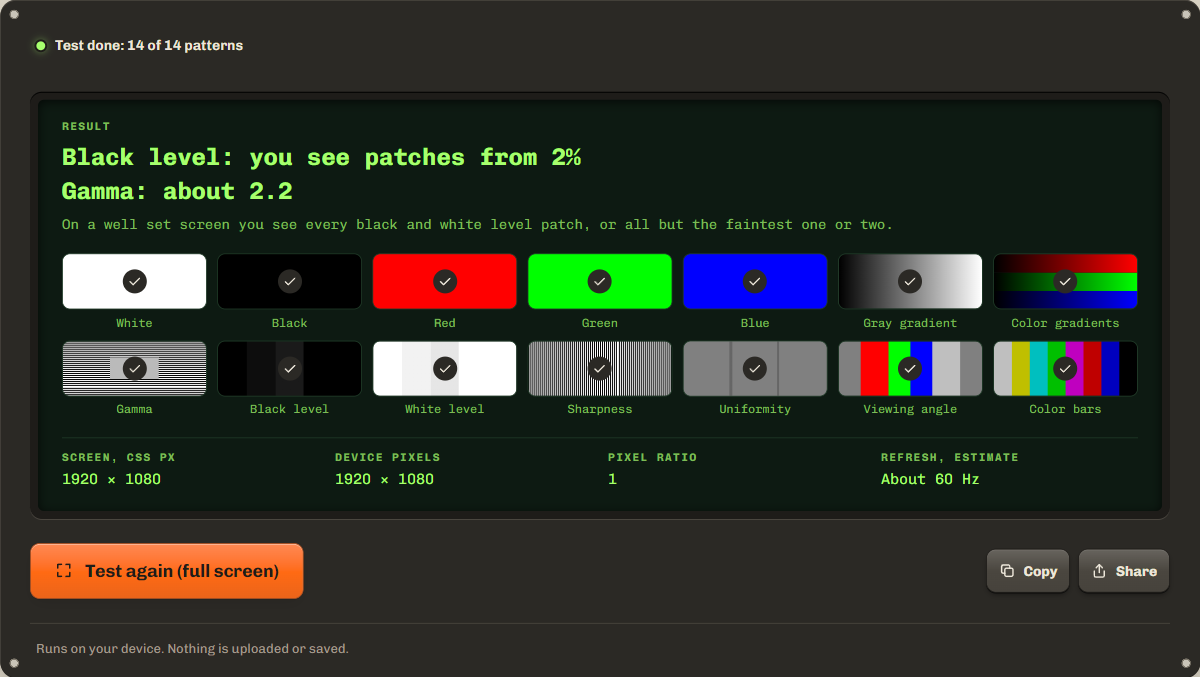Viewport: 1200px width, 677px height.
Task: Click the 'REFRESH, ESTIMATE' label
Action: [x=950, y=457]
